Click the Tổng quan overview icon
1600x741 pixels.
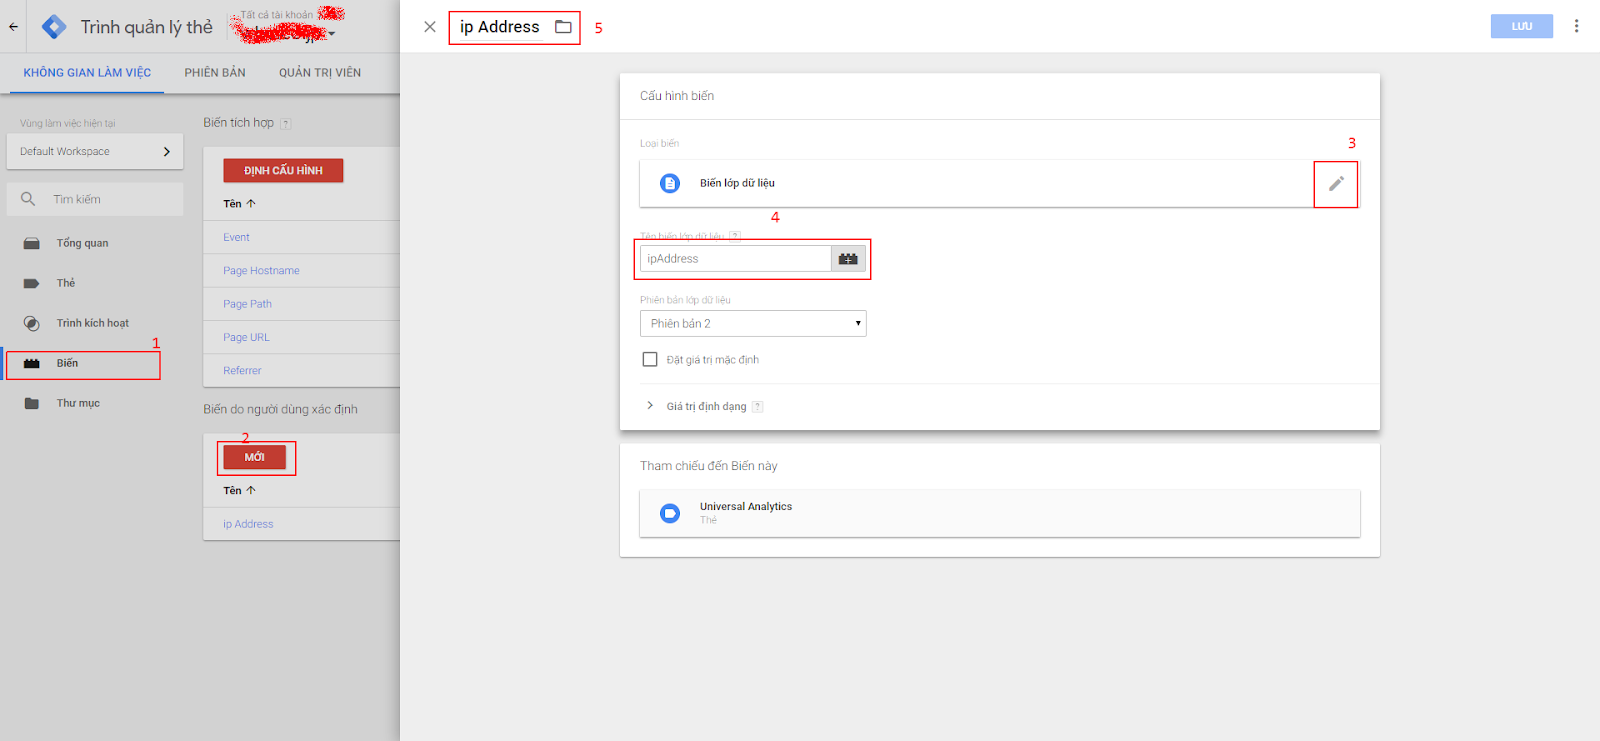coord(32,243)
